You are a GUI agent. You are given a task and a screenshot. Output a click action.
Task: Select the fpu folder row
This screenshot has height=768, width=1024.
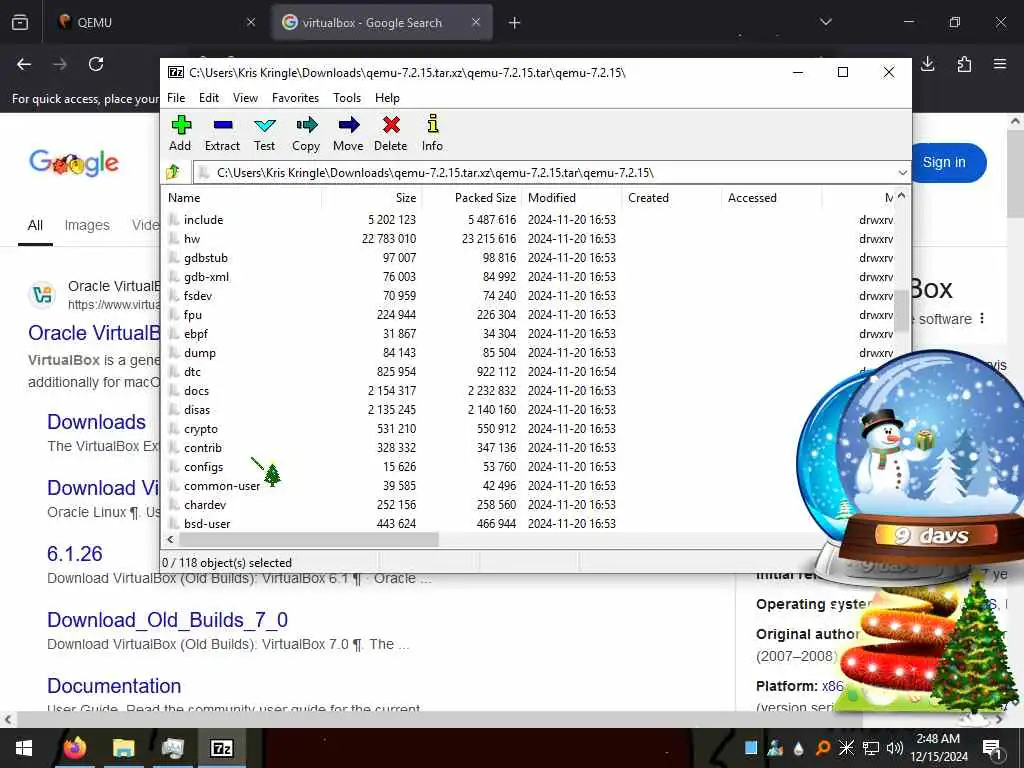(x=529, y=315)
